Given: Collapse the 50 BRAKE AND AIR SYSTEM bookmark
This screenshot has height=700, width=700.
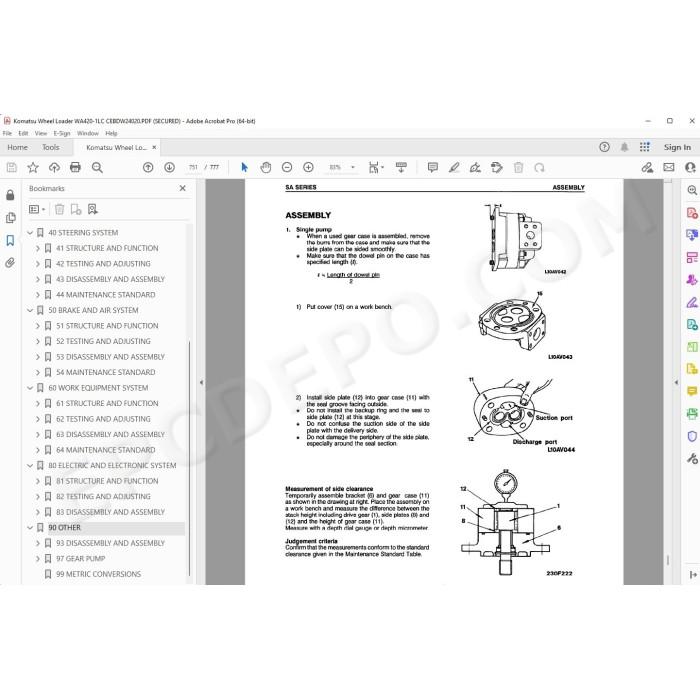Looking at the screenshot, I should tap(30, 310).
